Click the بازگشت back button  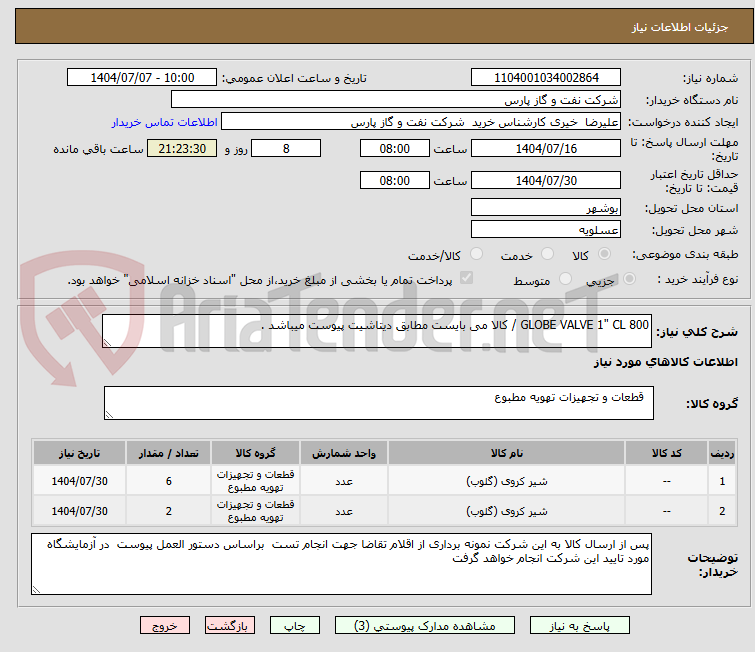pos(231,625)
